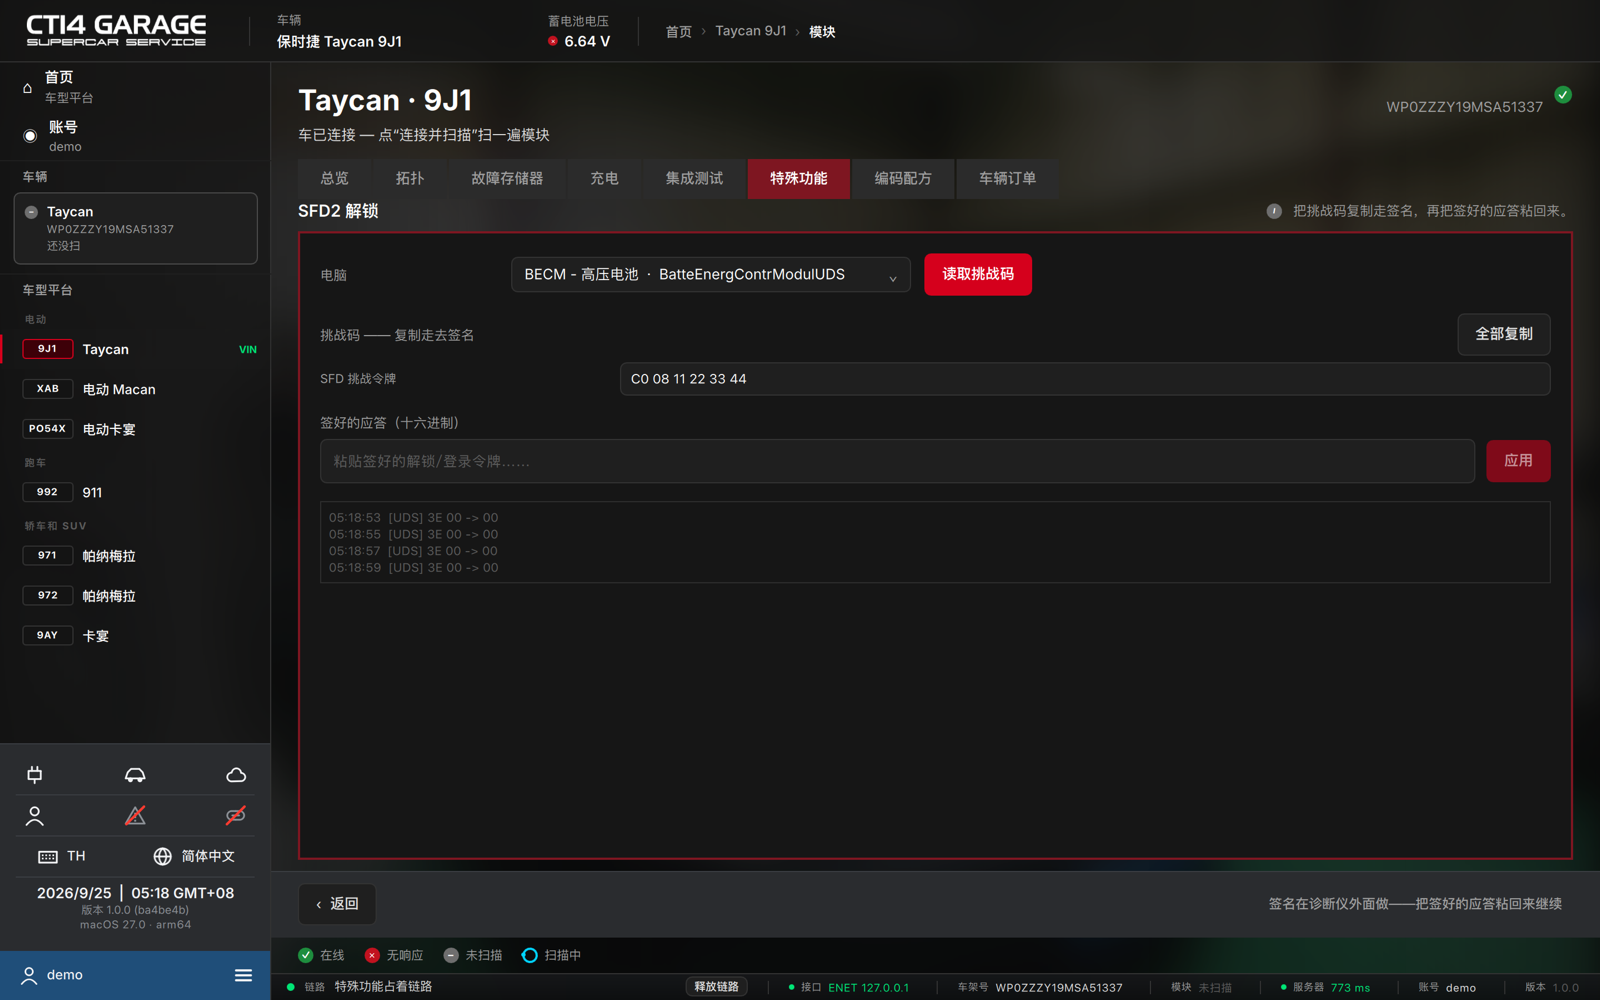This screenshot has width=1600, height=1000.
Task: Click the 应用 button
Action: pyautogui.click(x=1518, y=461)
